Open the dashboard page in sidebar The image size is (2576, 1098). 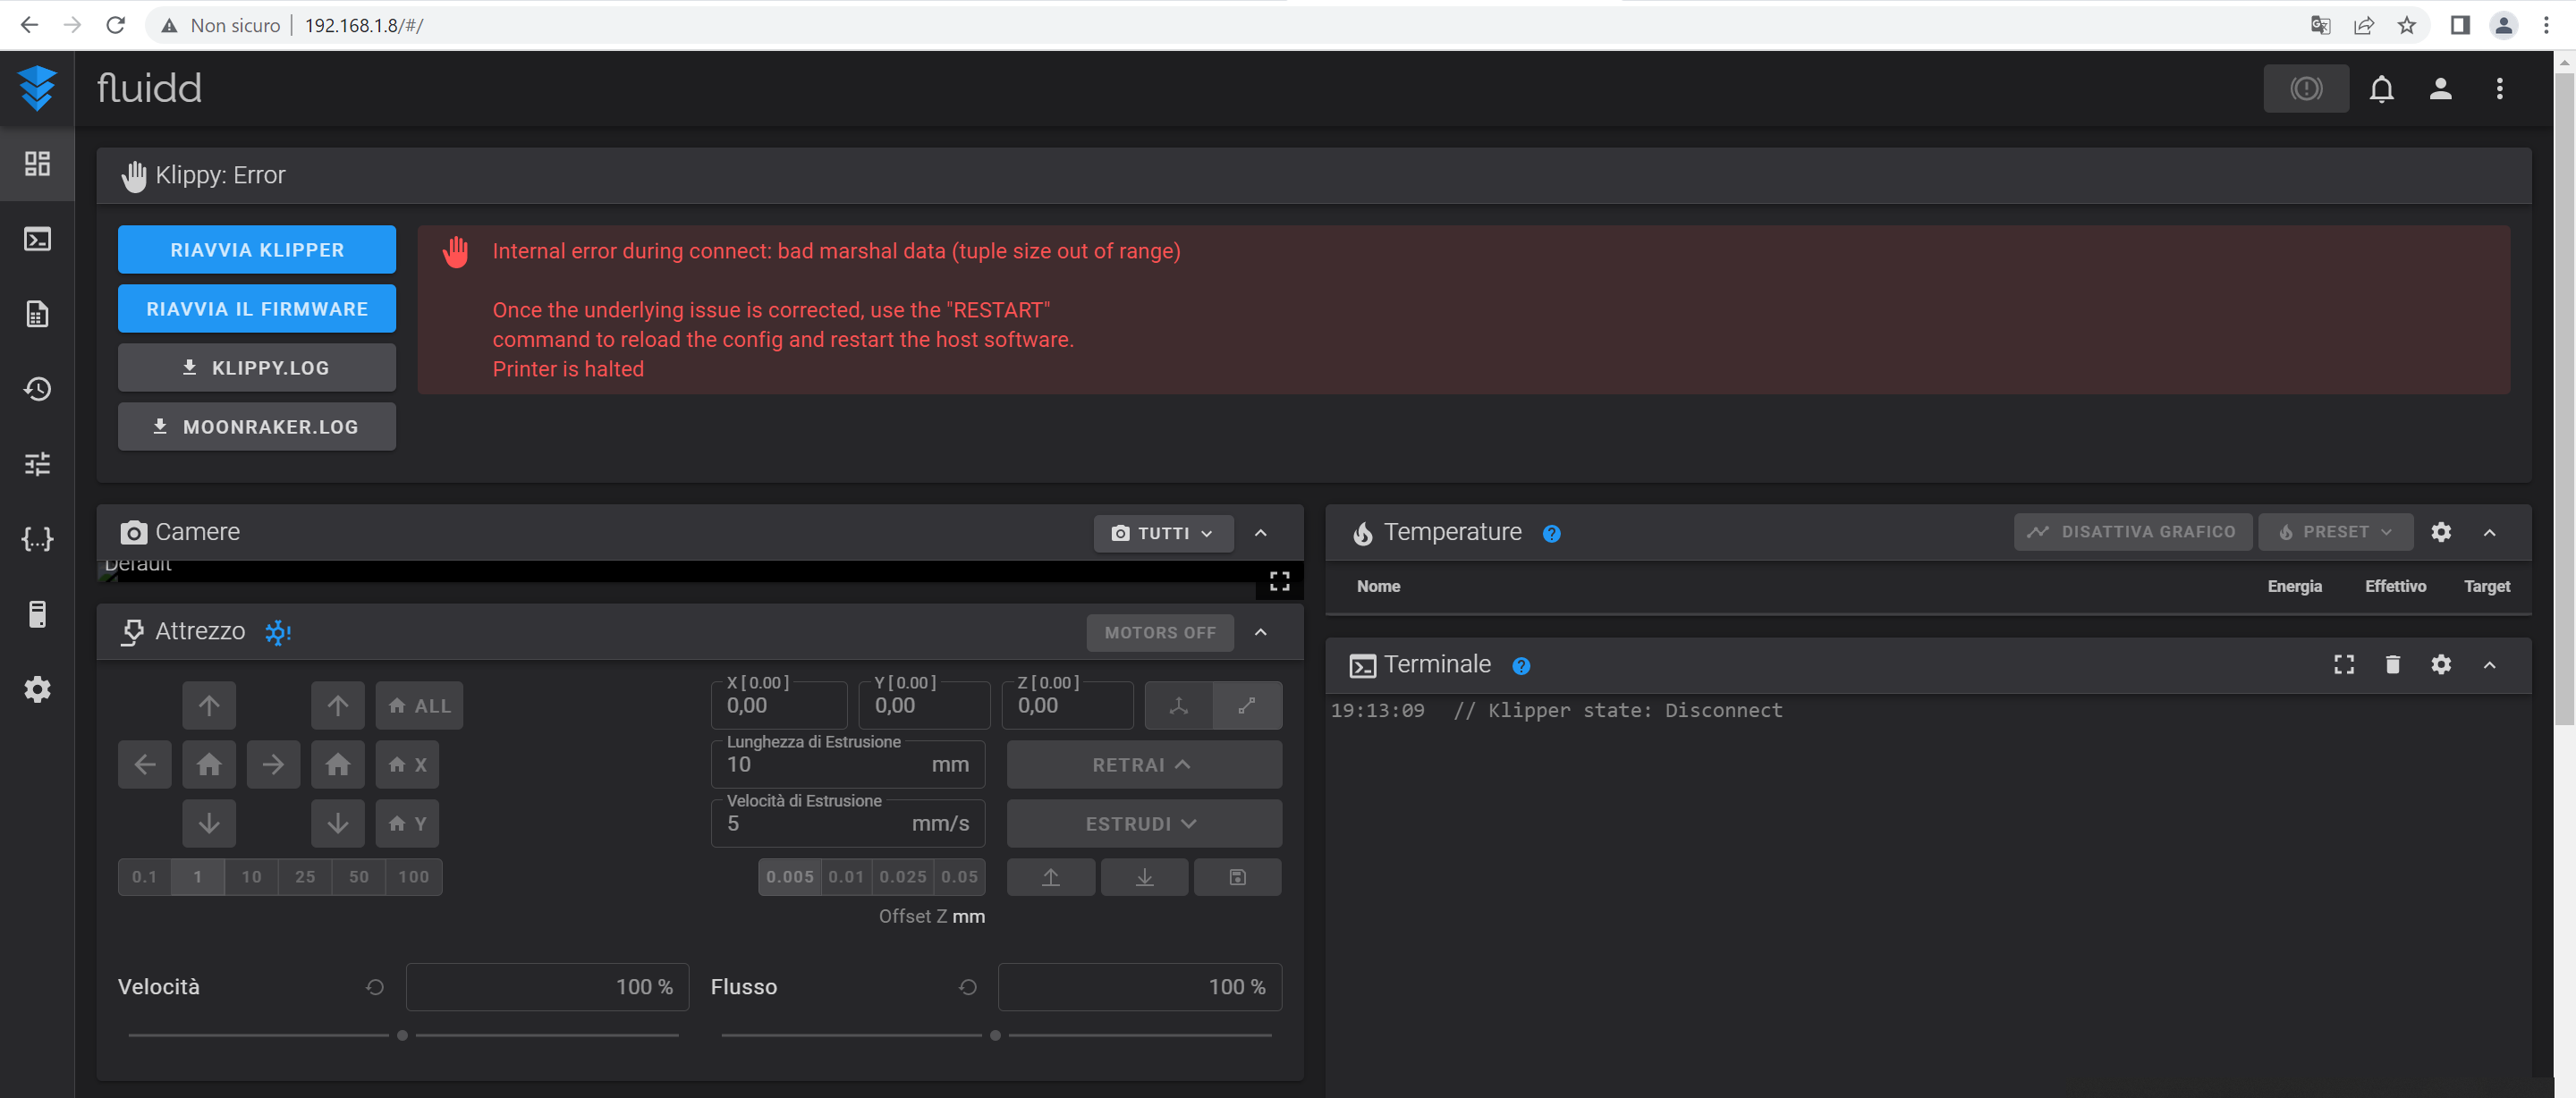point(37,164)
